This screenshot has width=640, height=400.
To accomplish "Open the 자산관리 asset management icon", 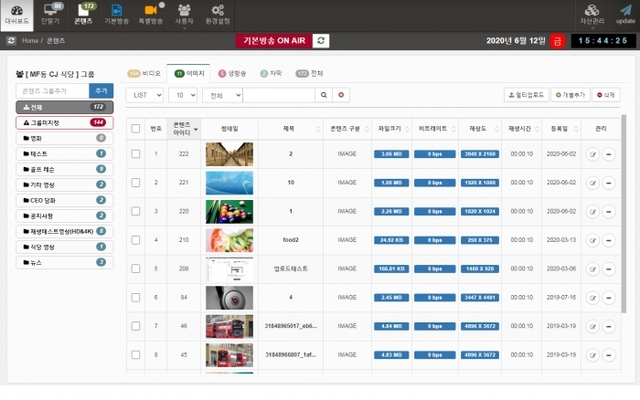I will tap(592, 15).
